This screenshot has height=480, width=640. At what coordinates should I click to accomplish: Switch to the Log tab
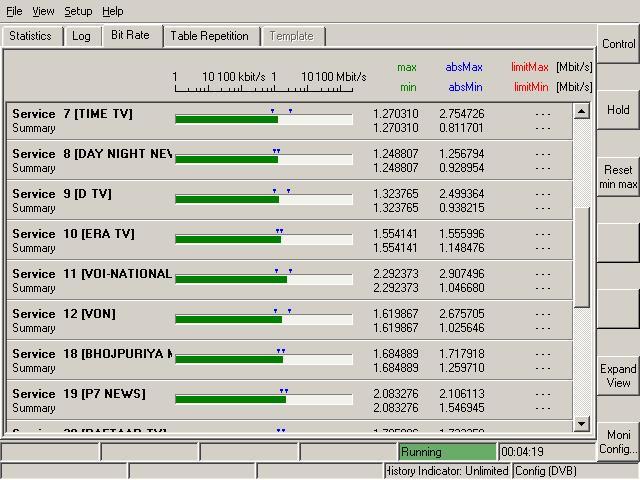(81, 36)
